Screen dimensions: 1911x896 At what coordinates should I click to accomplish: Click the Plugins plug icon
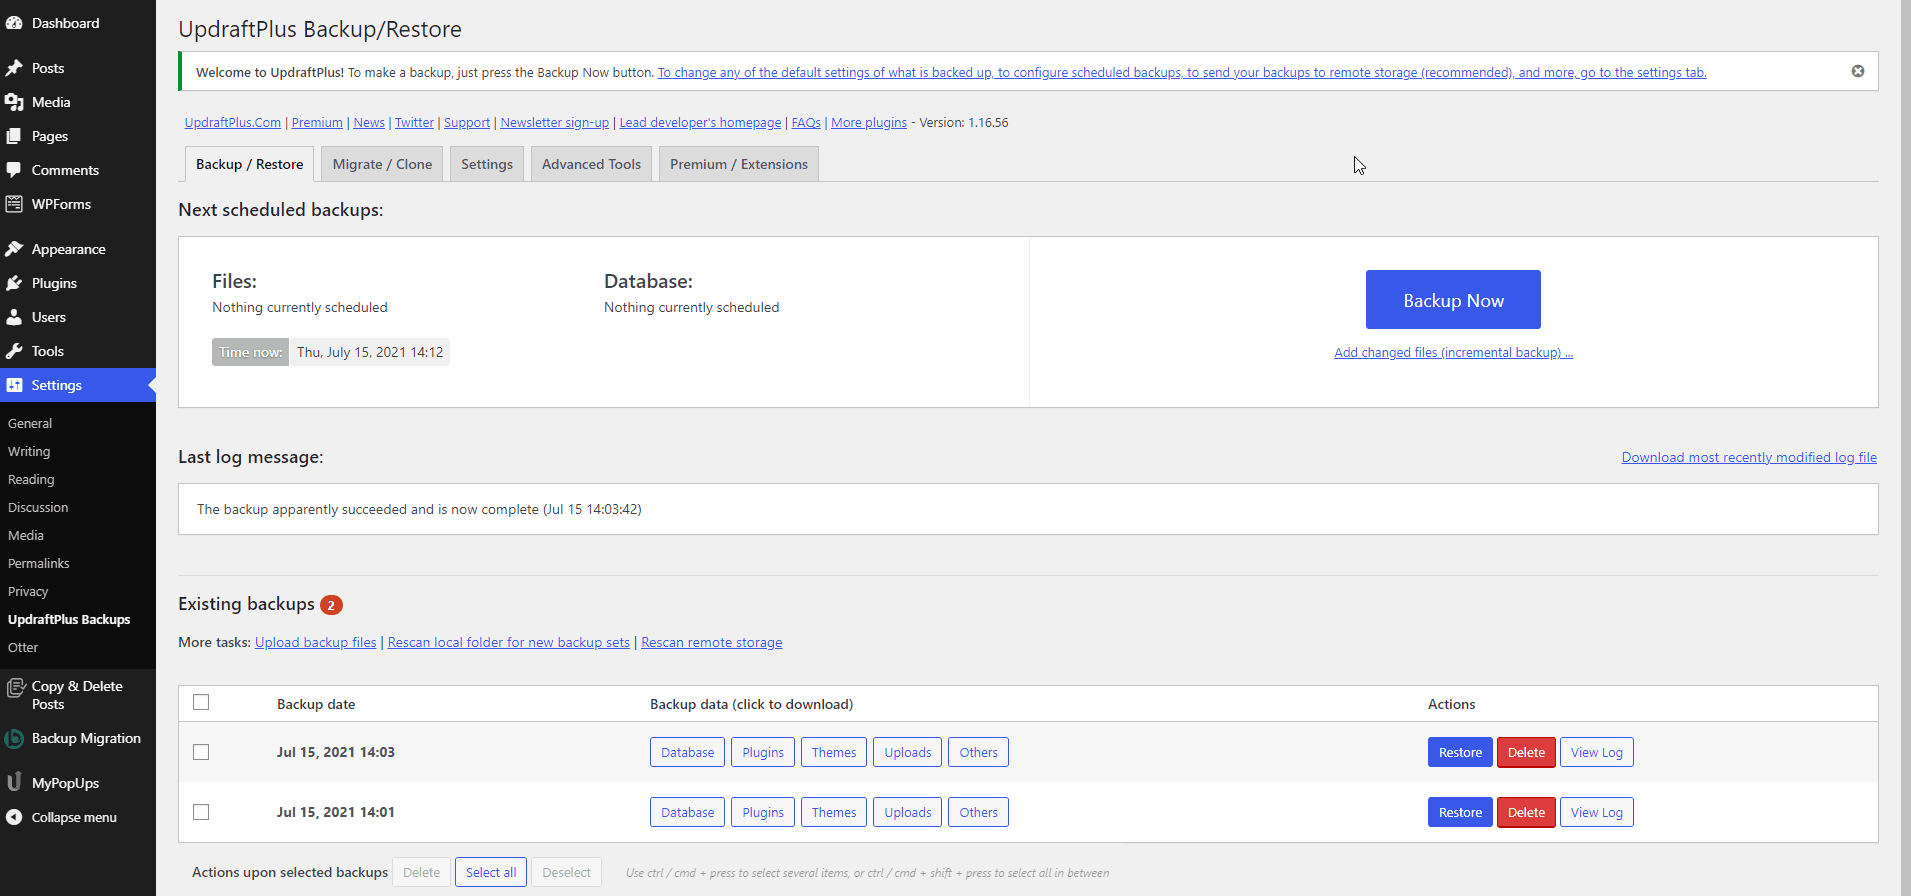(x=14, y=283)
